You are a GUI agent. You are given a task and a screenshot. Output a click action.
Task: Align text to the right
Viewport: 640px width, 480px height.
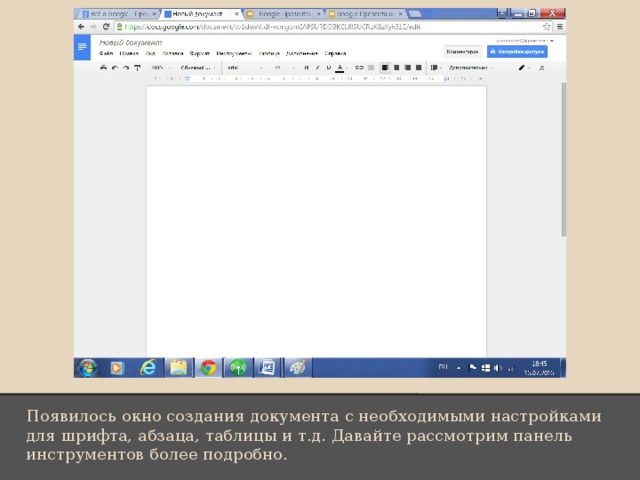[407, 68]
